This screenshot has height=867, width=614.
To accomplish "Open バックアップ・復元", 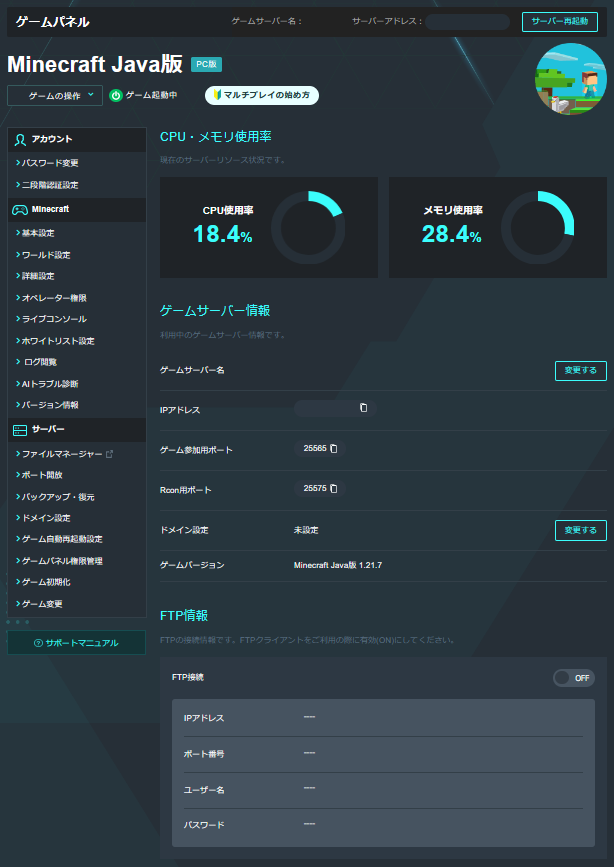I will [58, 497].
